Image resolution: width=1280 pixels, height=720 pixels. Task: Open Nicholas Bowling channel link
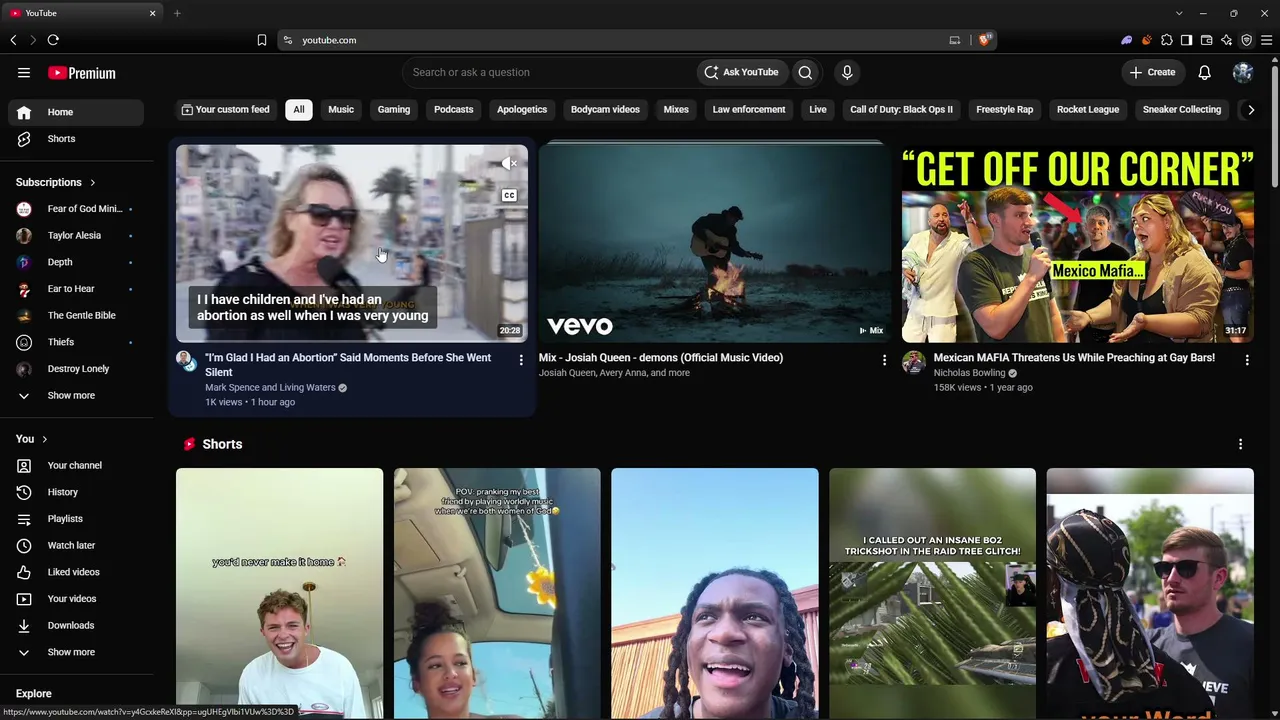969,373
